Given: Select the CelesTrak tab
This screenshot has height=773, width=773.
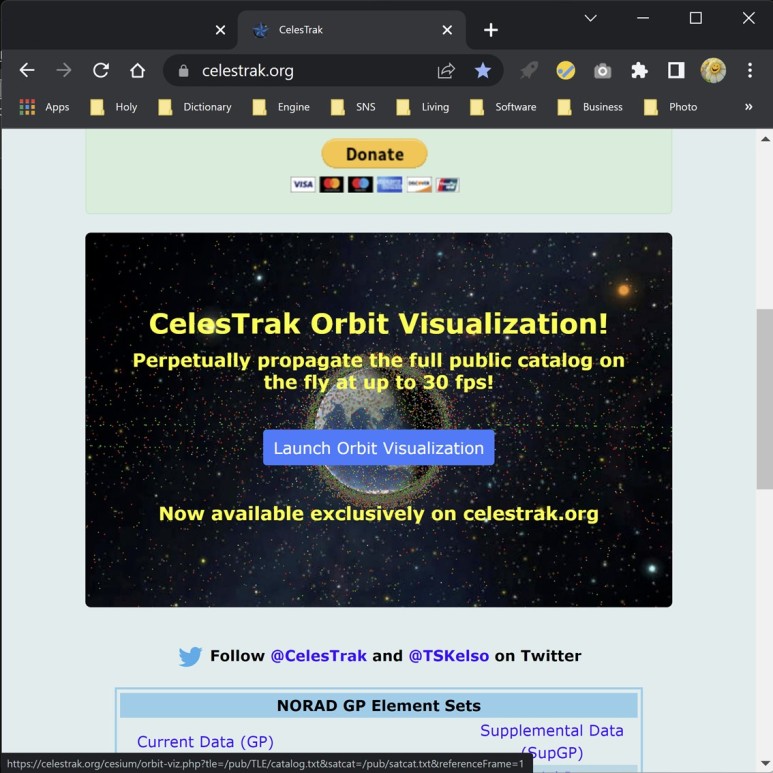Looking at the screenshot, I should pos(351,30).
